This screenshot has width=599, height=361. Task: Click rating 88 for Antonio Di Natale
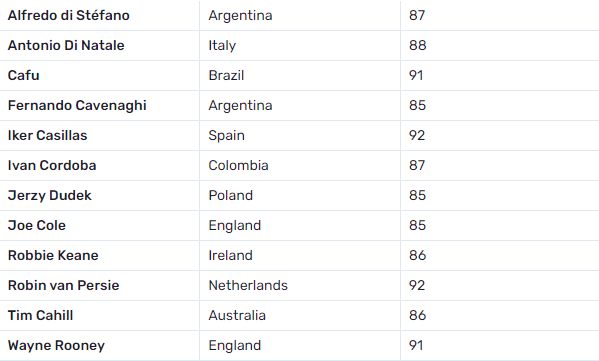pos(418,45)
